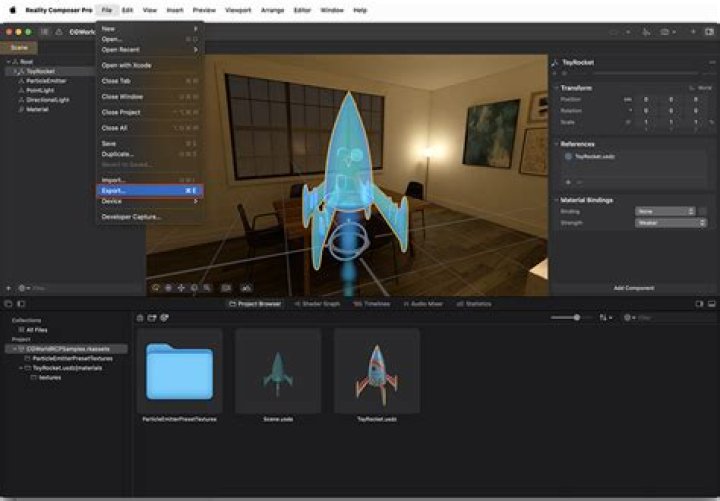Select Material in scene hierarchy
Image resolution: width=720 pixels, height=501 pixels.
point(37,109)
